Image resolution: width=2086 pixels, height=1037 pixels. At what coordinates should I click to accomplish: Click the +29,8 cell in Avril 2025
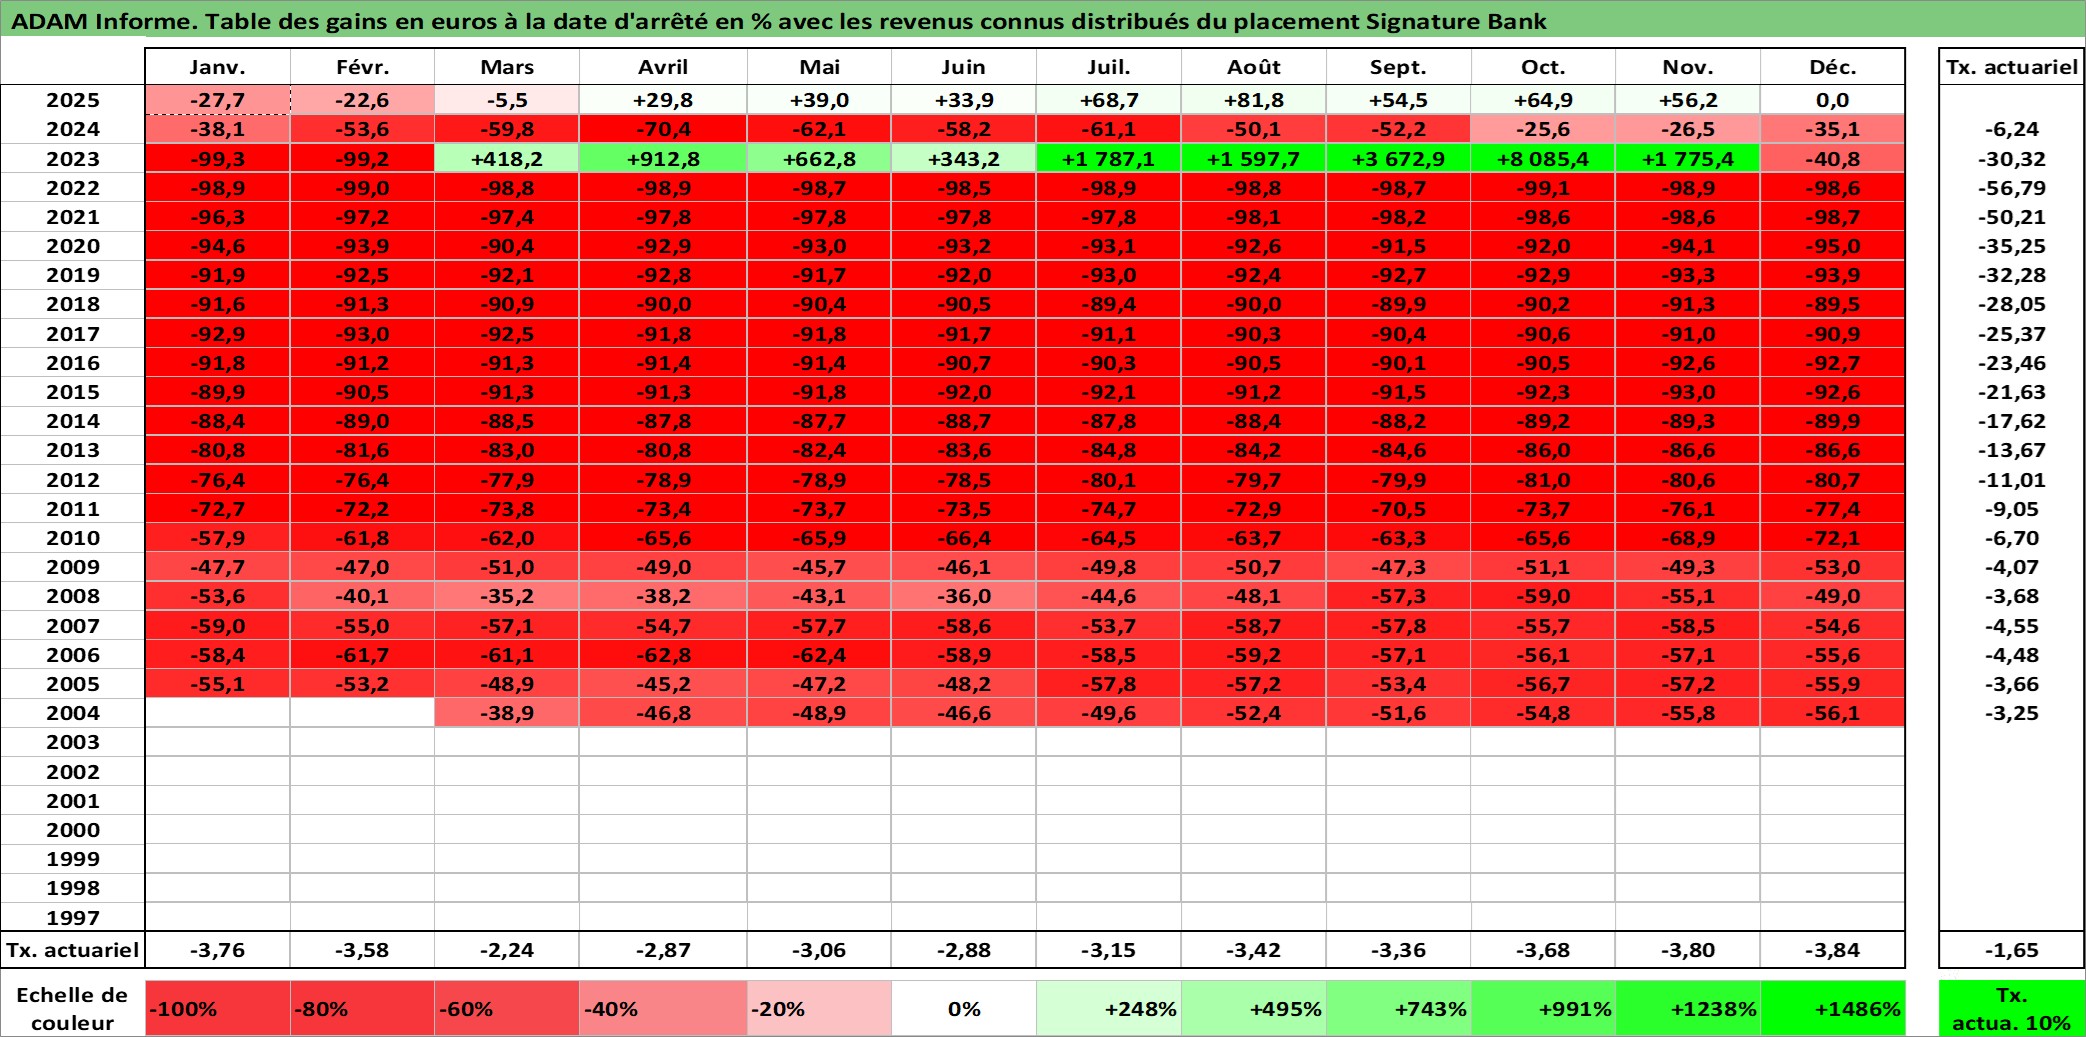663,100
